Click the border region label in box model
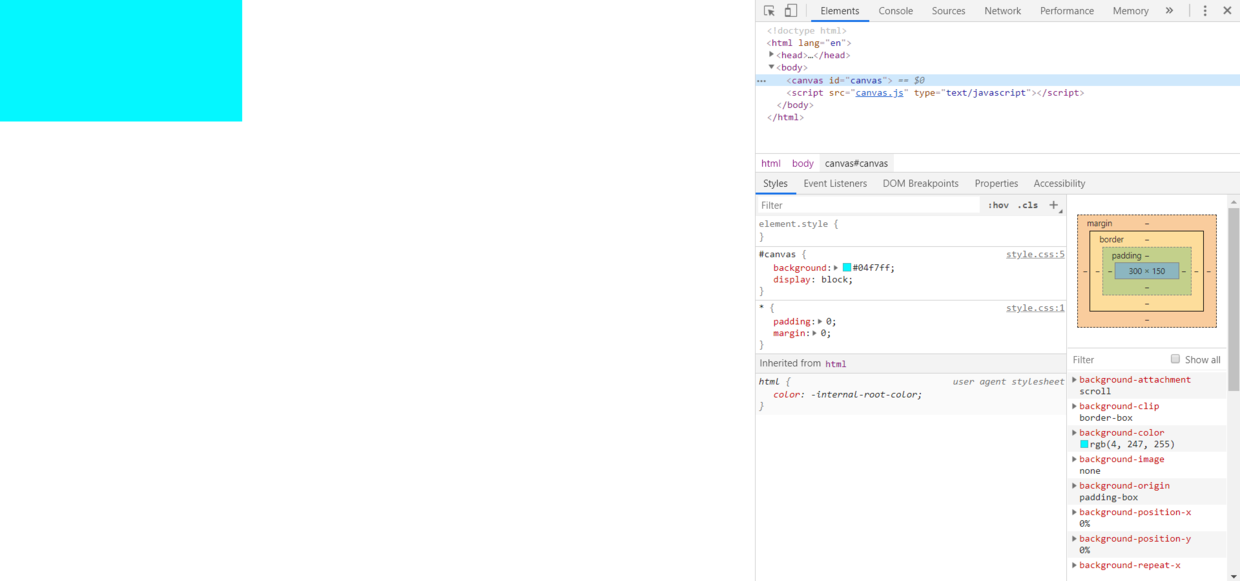This screenshot has height=581, width=1240. pos(1111,239)
